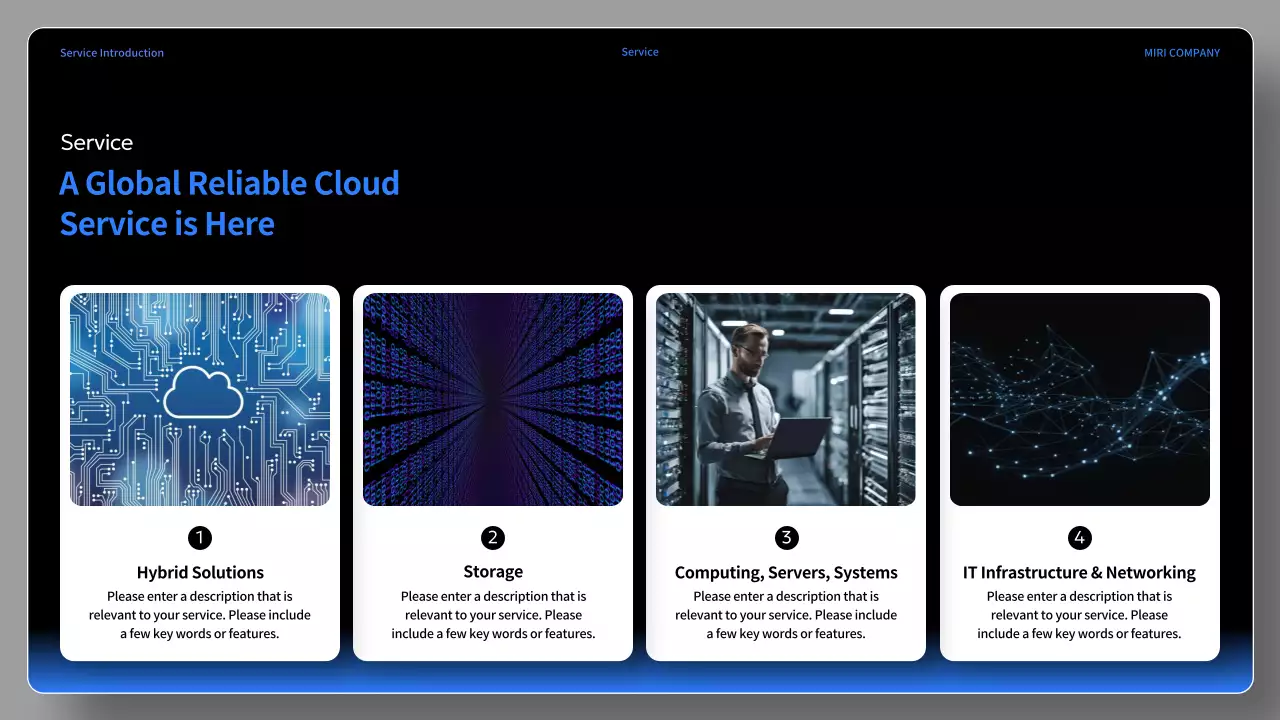Select the purple data matrix image
Screen dimensions: 1280x720
[493, 398]
